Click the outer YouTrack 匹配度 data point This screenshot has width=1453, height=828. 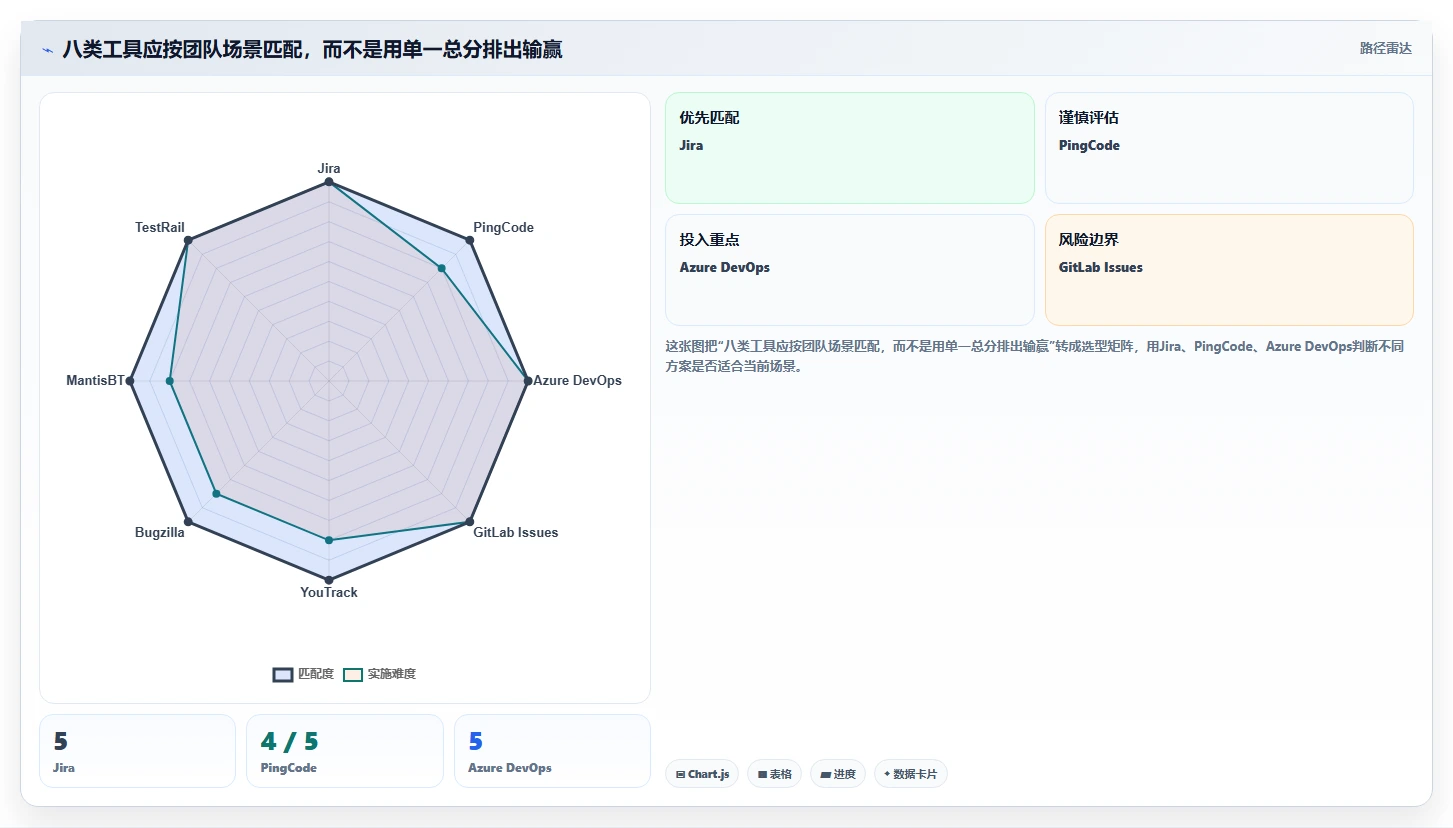[x=329, y=579]
